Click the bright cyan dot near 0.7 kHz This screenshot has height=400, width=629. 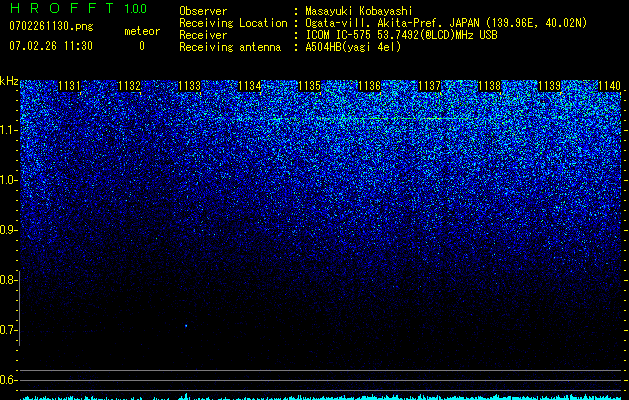click(186, 325)
